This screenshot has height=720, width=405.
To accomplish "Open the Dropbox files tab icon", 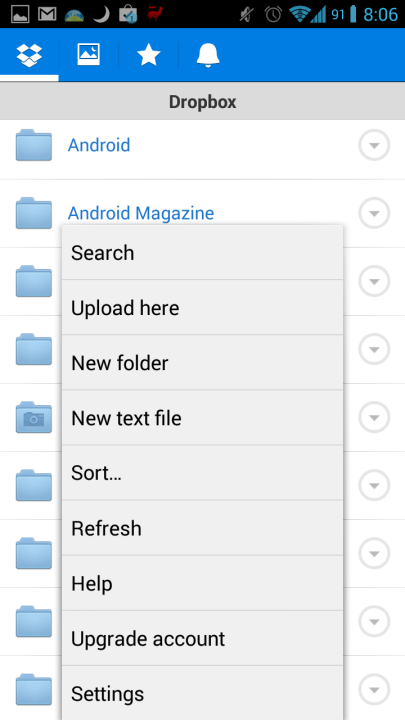I will pyautogui.click(x=29, y=55).
